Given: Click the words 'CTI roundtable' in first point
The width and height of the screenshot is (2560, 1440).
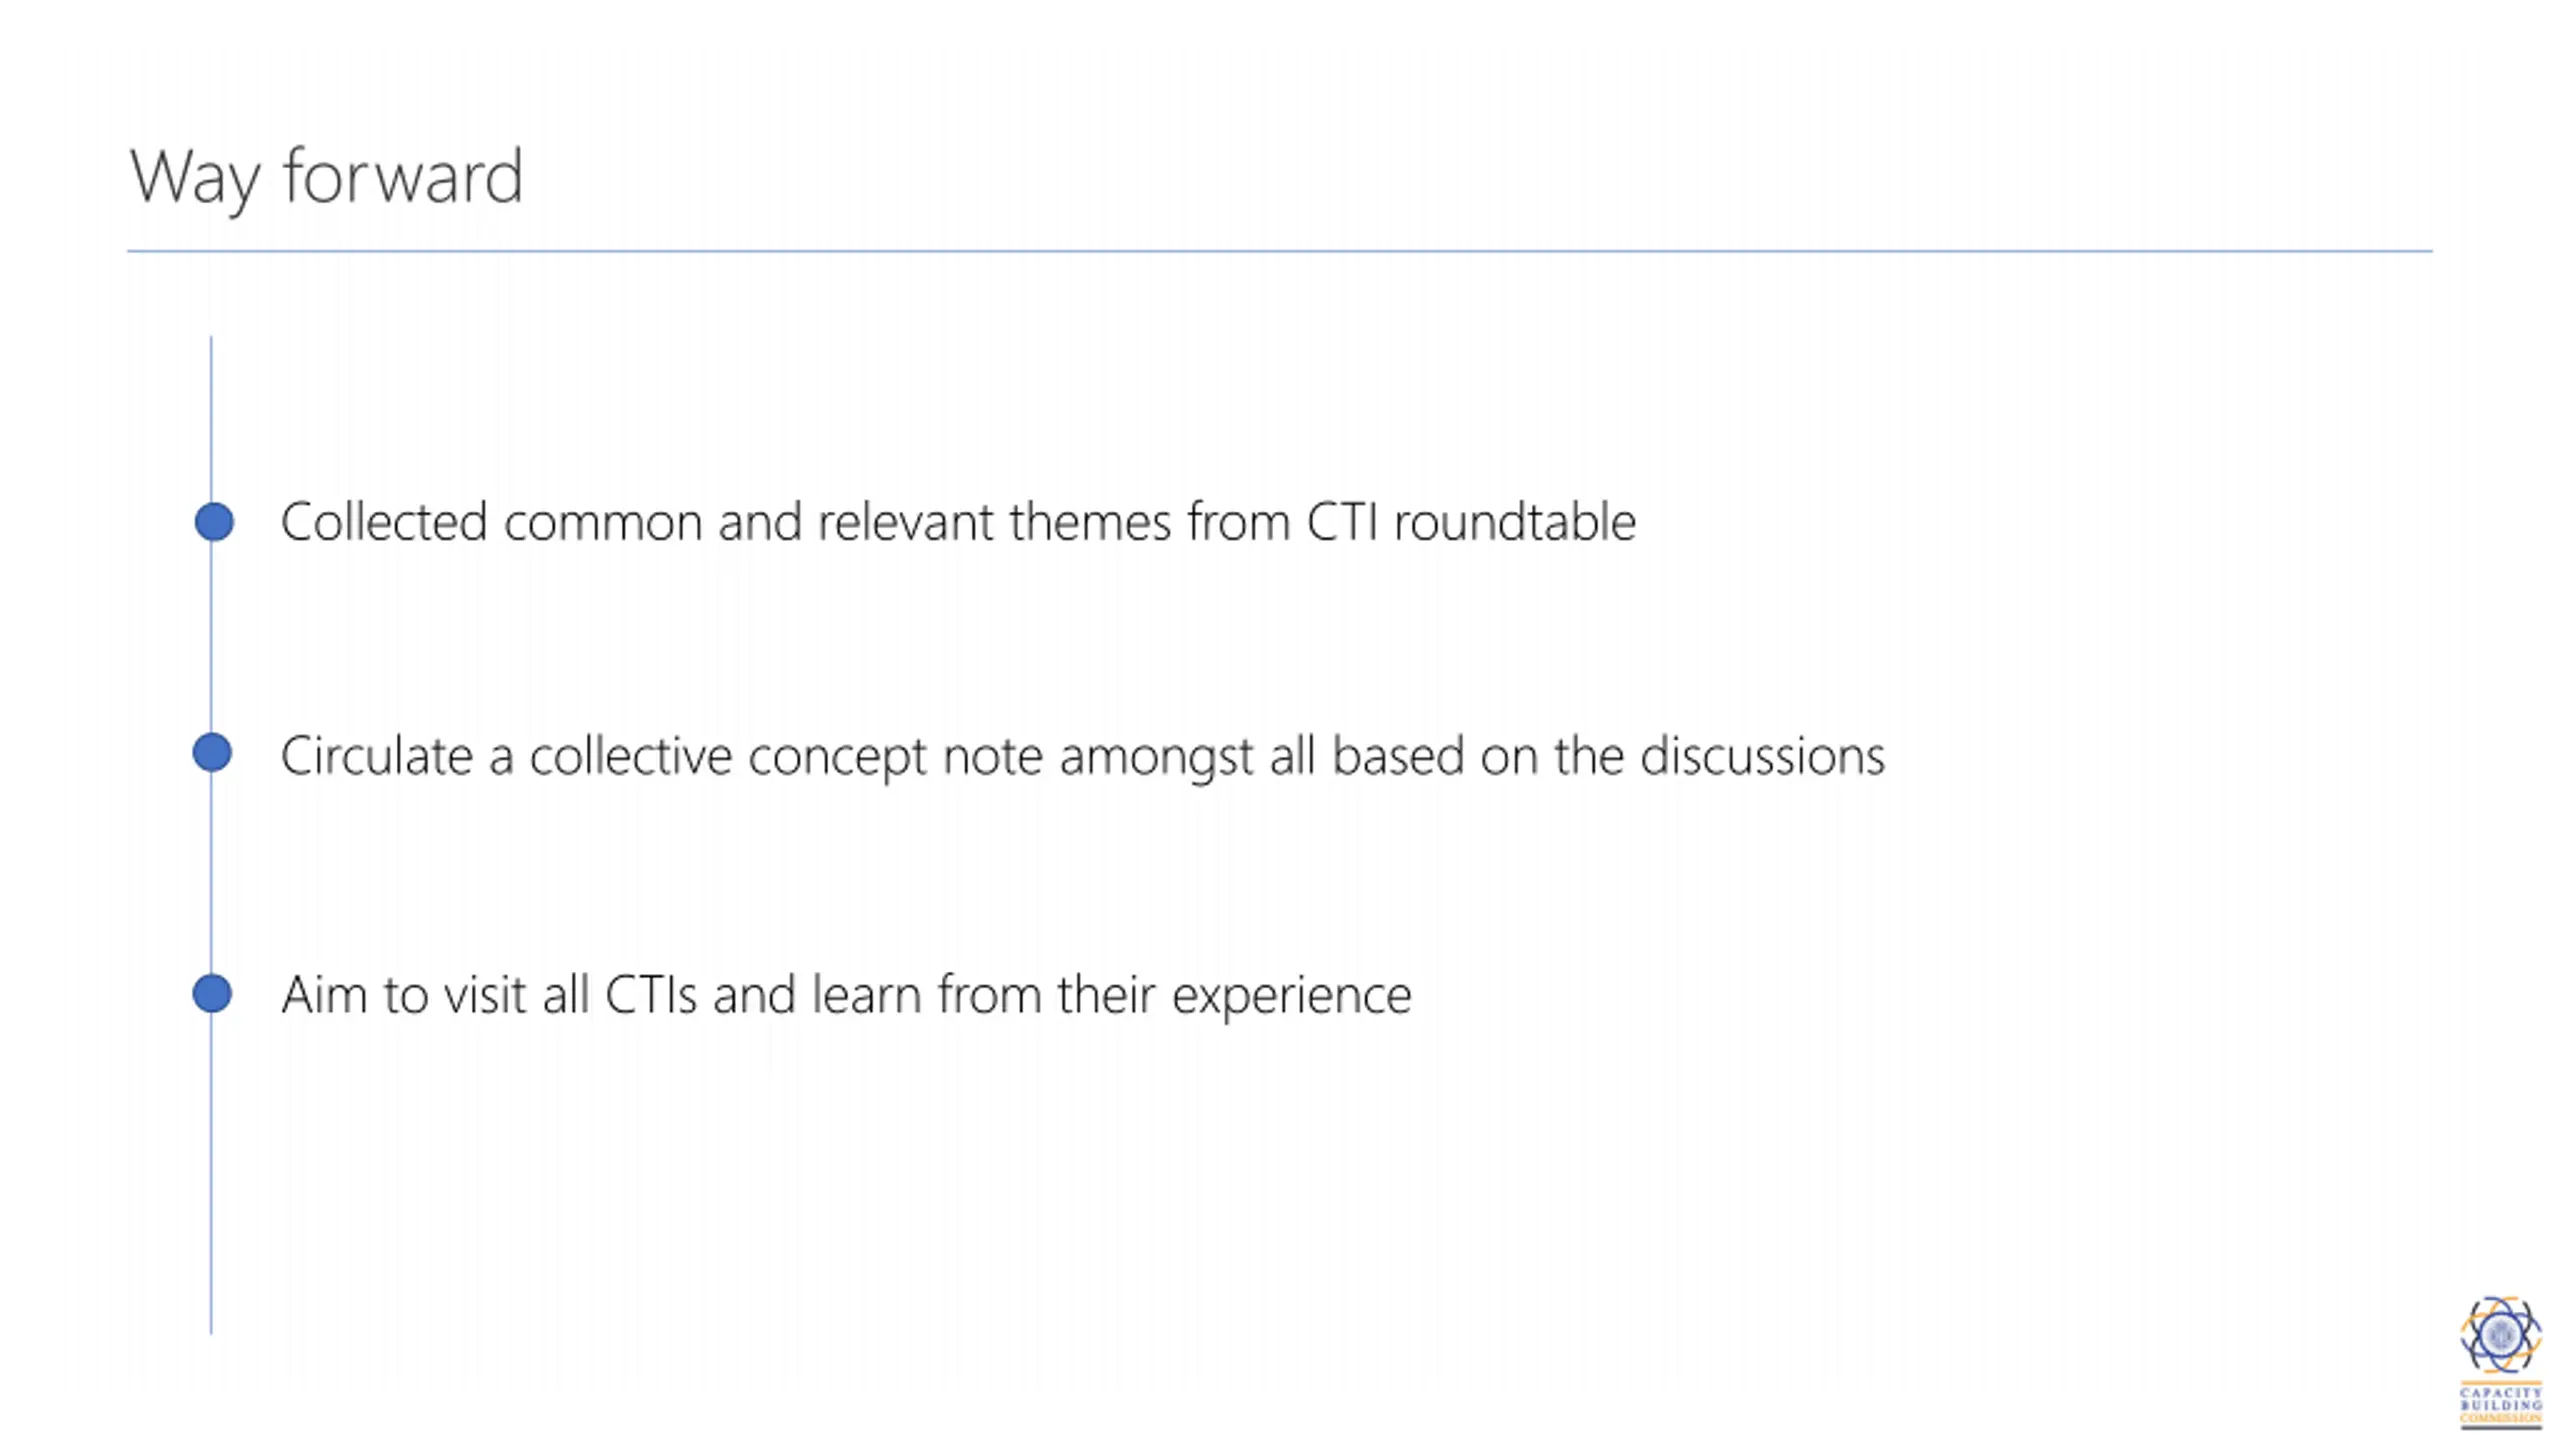Looking at the screenshot, I should coord(1471,522).
